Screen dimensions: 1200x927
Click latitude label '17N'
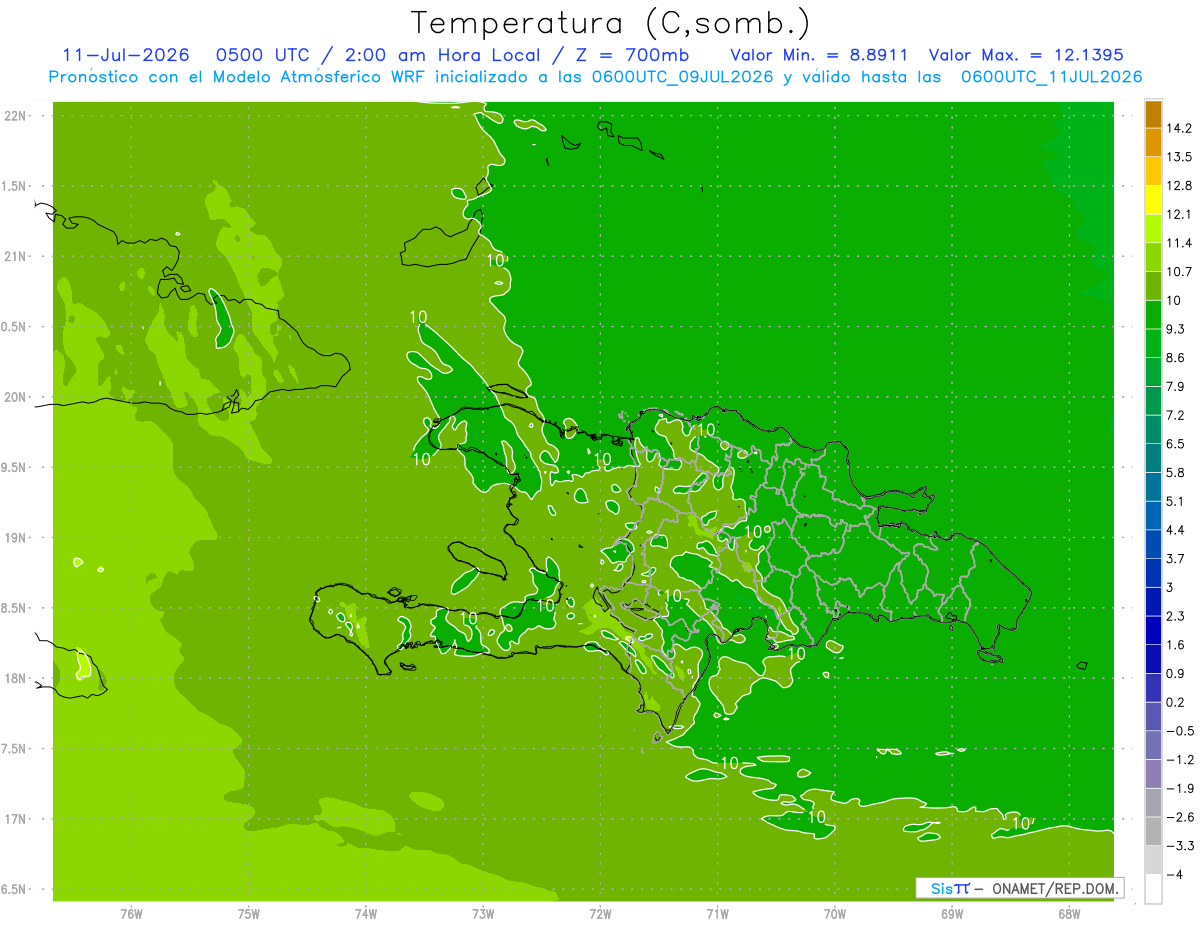pos(15,819)
